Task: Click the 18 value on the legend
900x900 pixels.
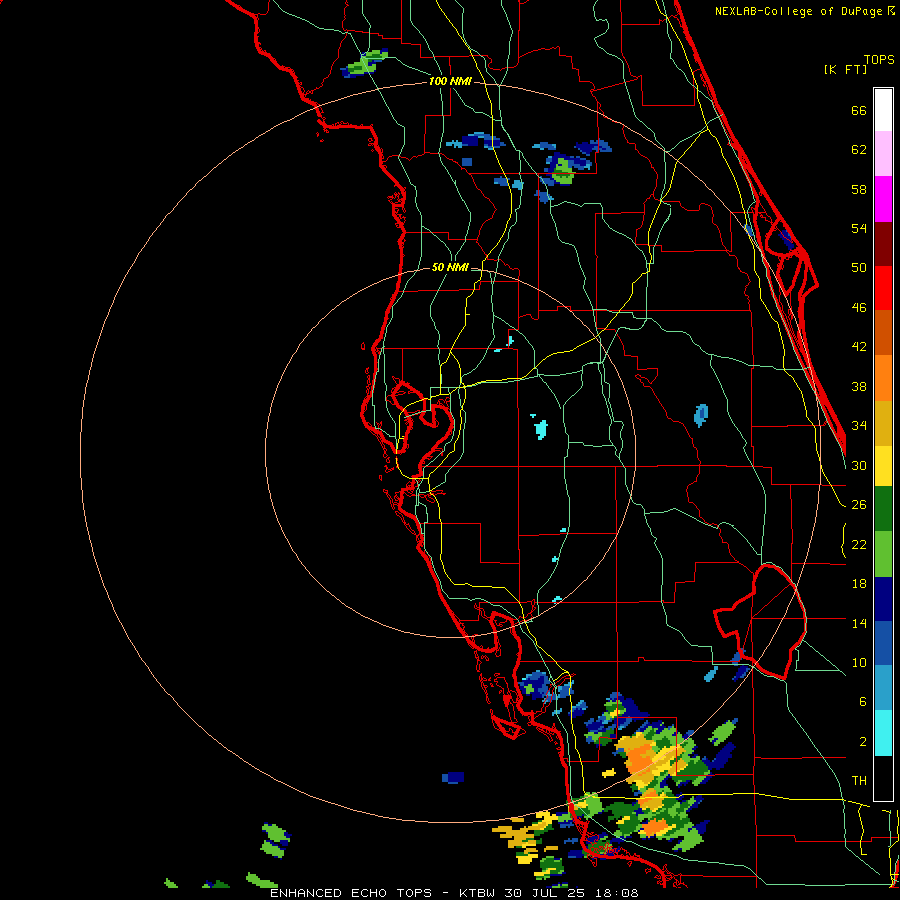Action: [859, 584]
